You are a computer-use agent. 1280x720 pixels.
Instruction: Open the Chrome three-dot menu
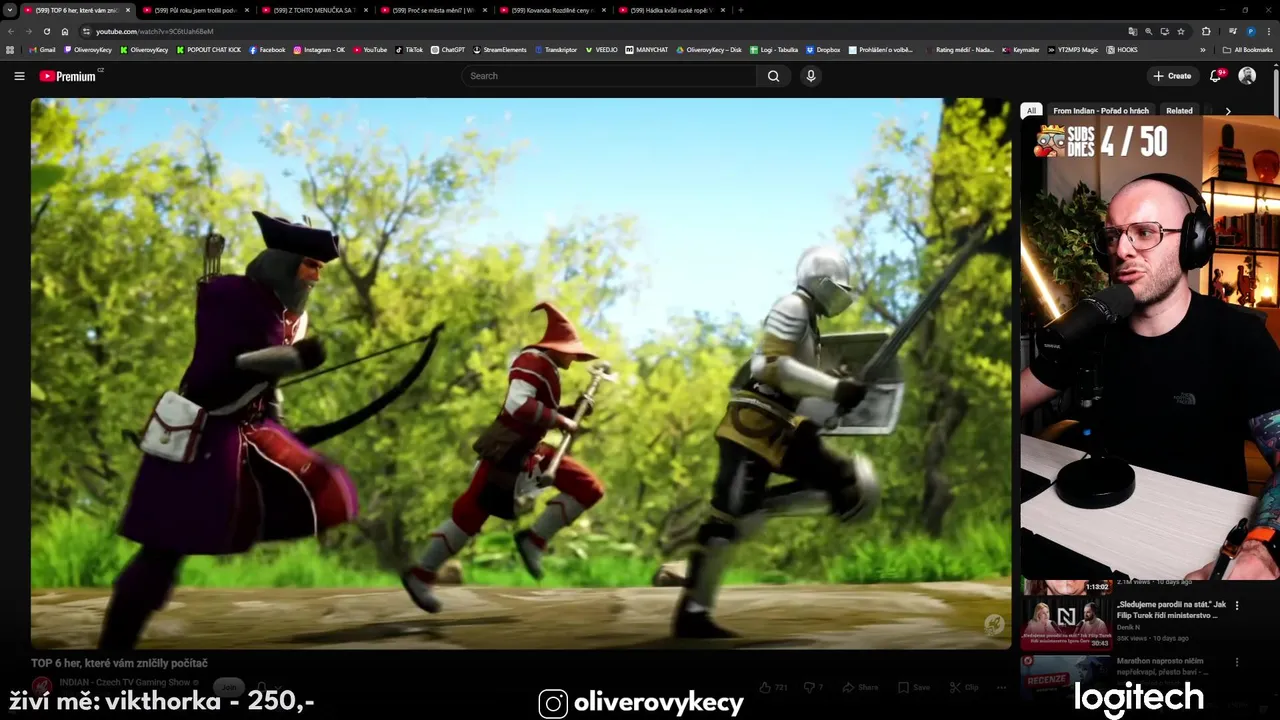[x=1269, y=31]
